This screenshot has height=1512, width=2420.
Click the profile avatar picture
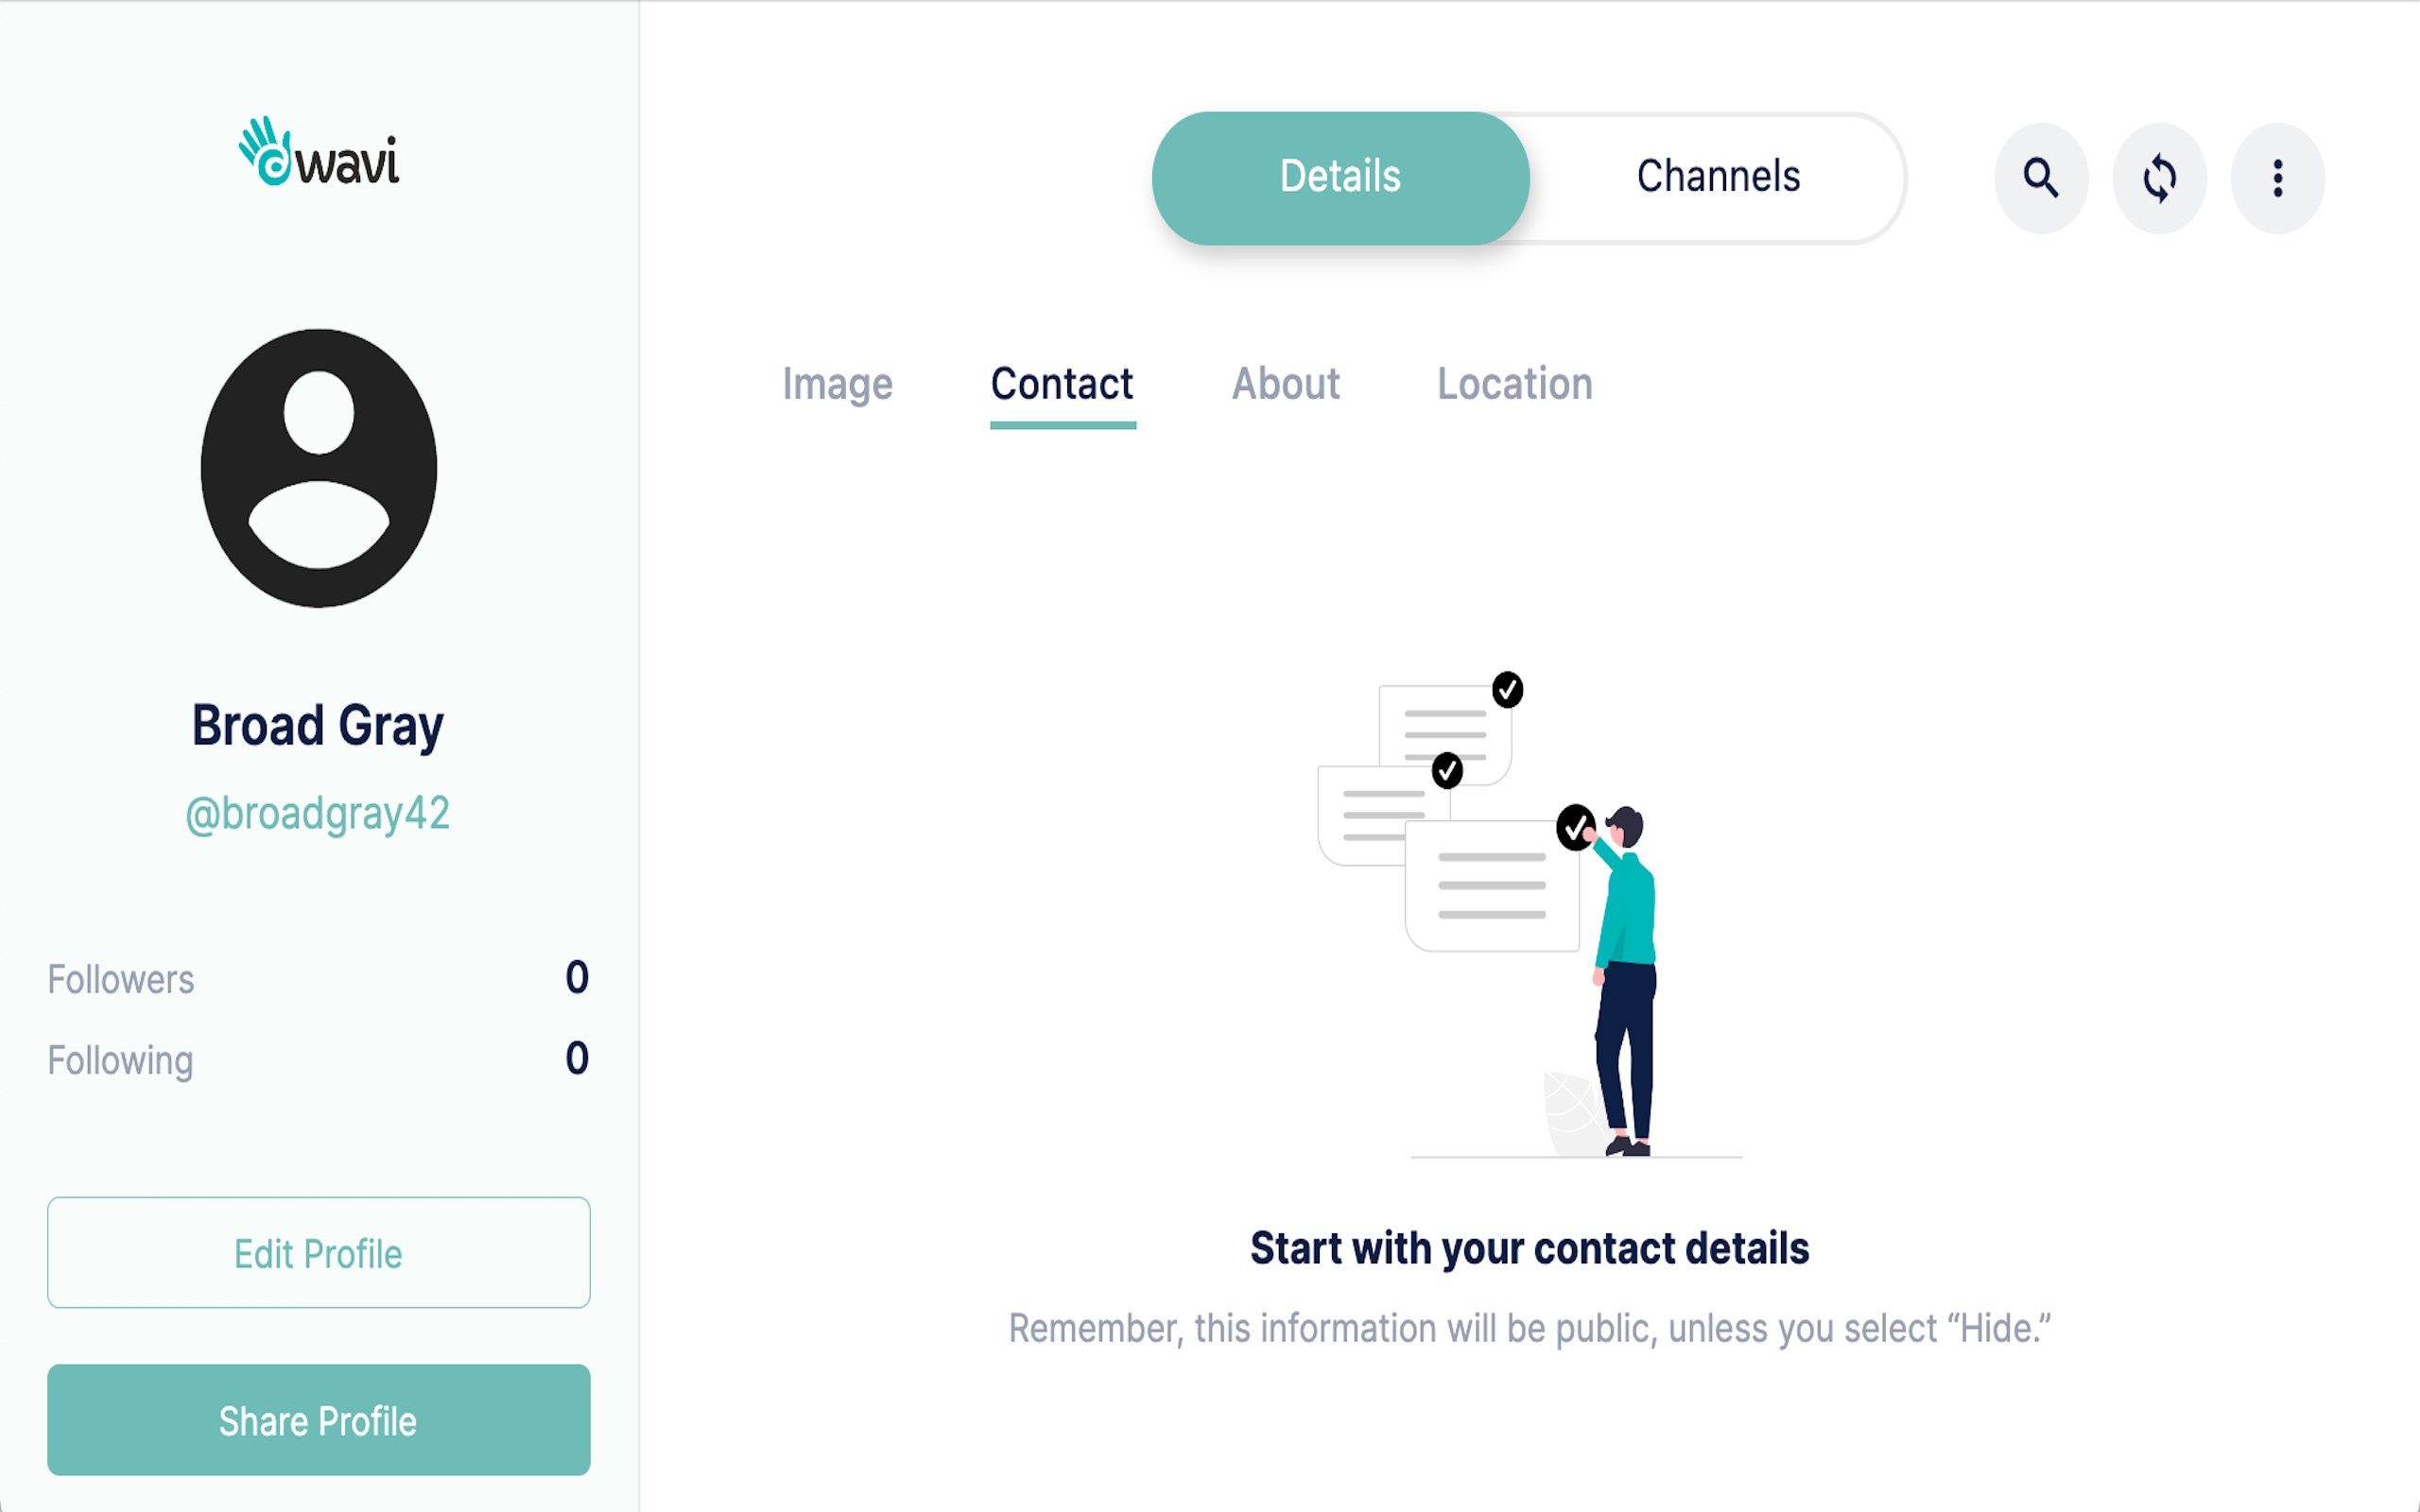pyautogui.click(x=319, y=468)
